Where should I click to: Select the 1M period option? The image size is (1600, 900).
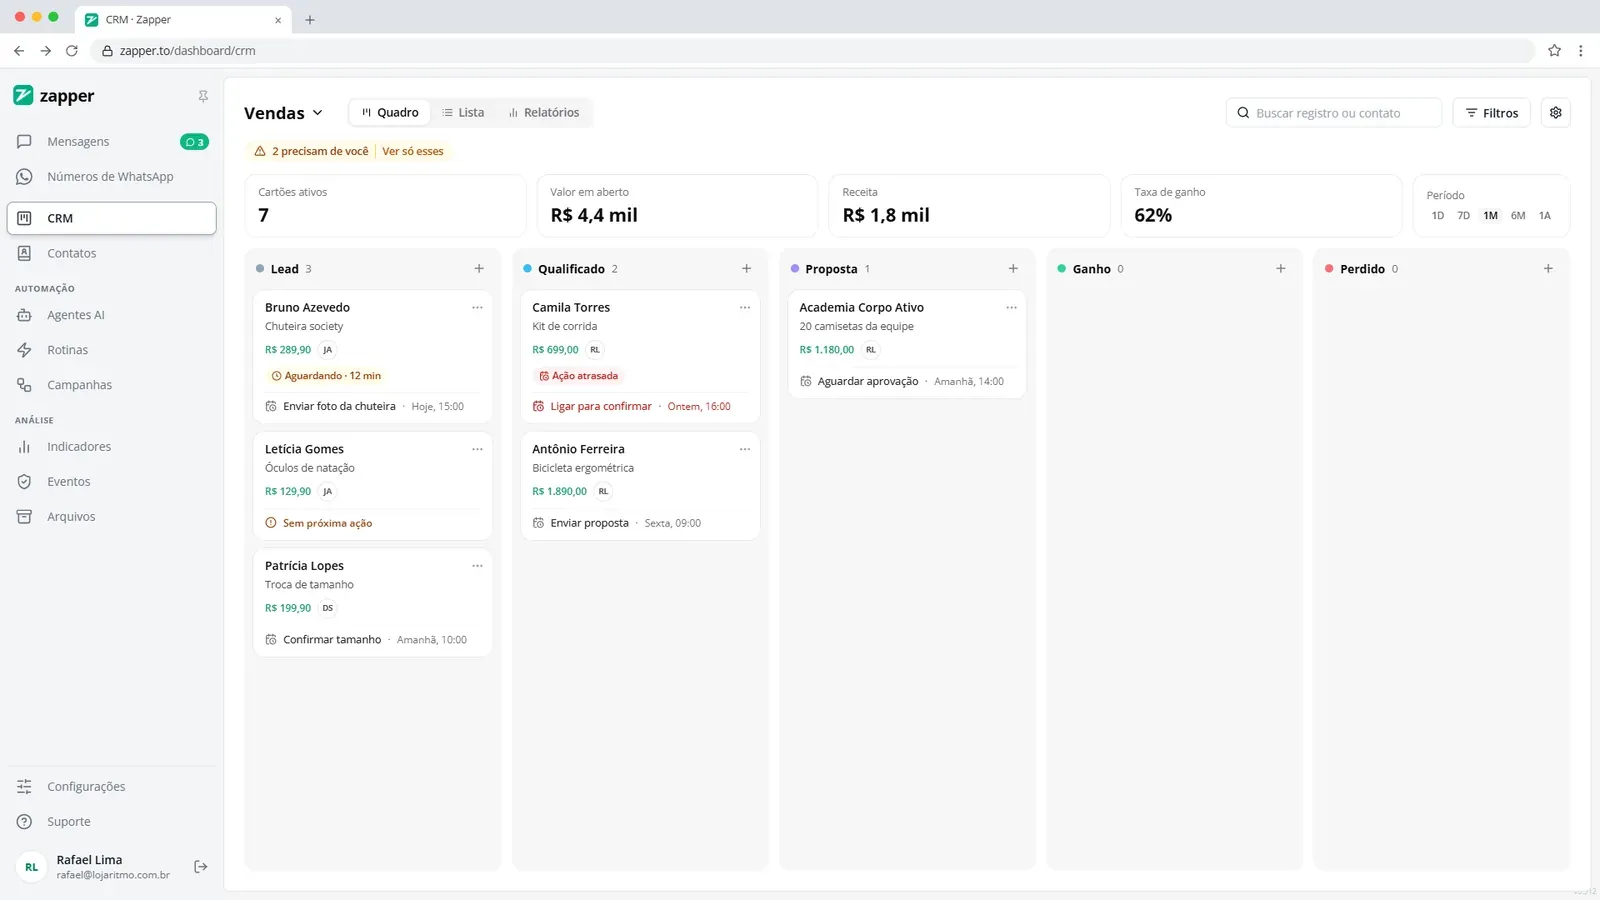[x=1491, y=216]
